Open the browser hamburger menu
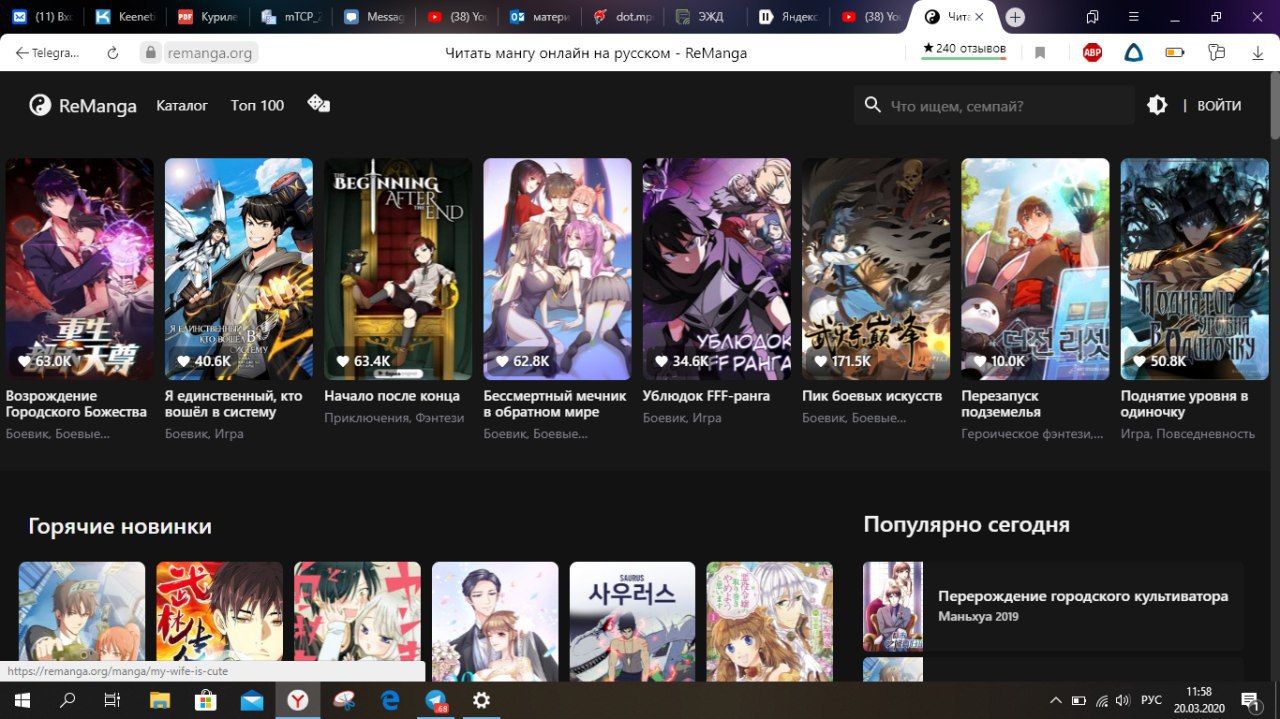This screenshot has width=1280, height=719. coord(1133,17)
